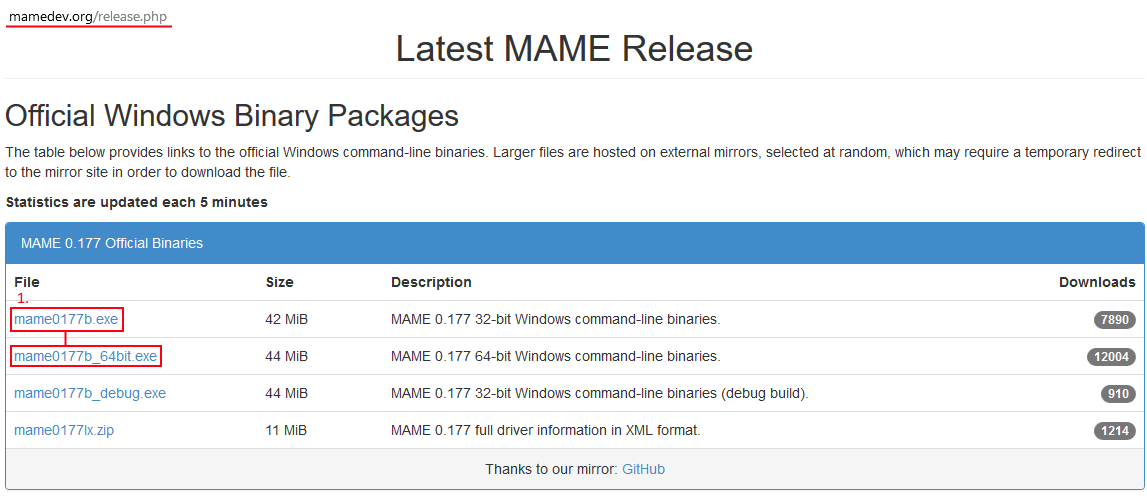
Task: Click the Official Windows Binary Packages heading
Action: pyautogui.click(x=232, y=115)
